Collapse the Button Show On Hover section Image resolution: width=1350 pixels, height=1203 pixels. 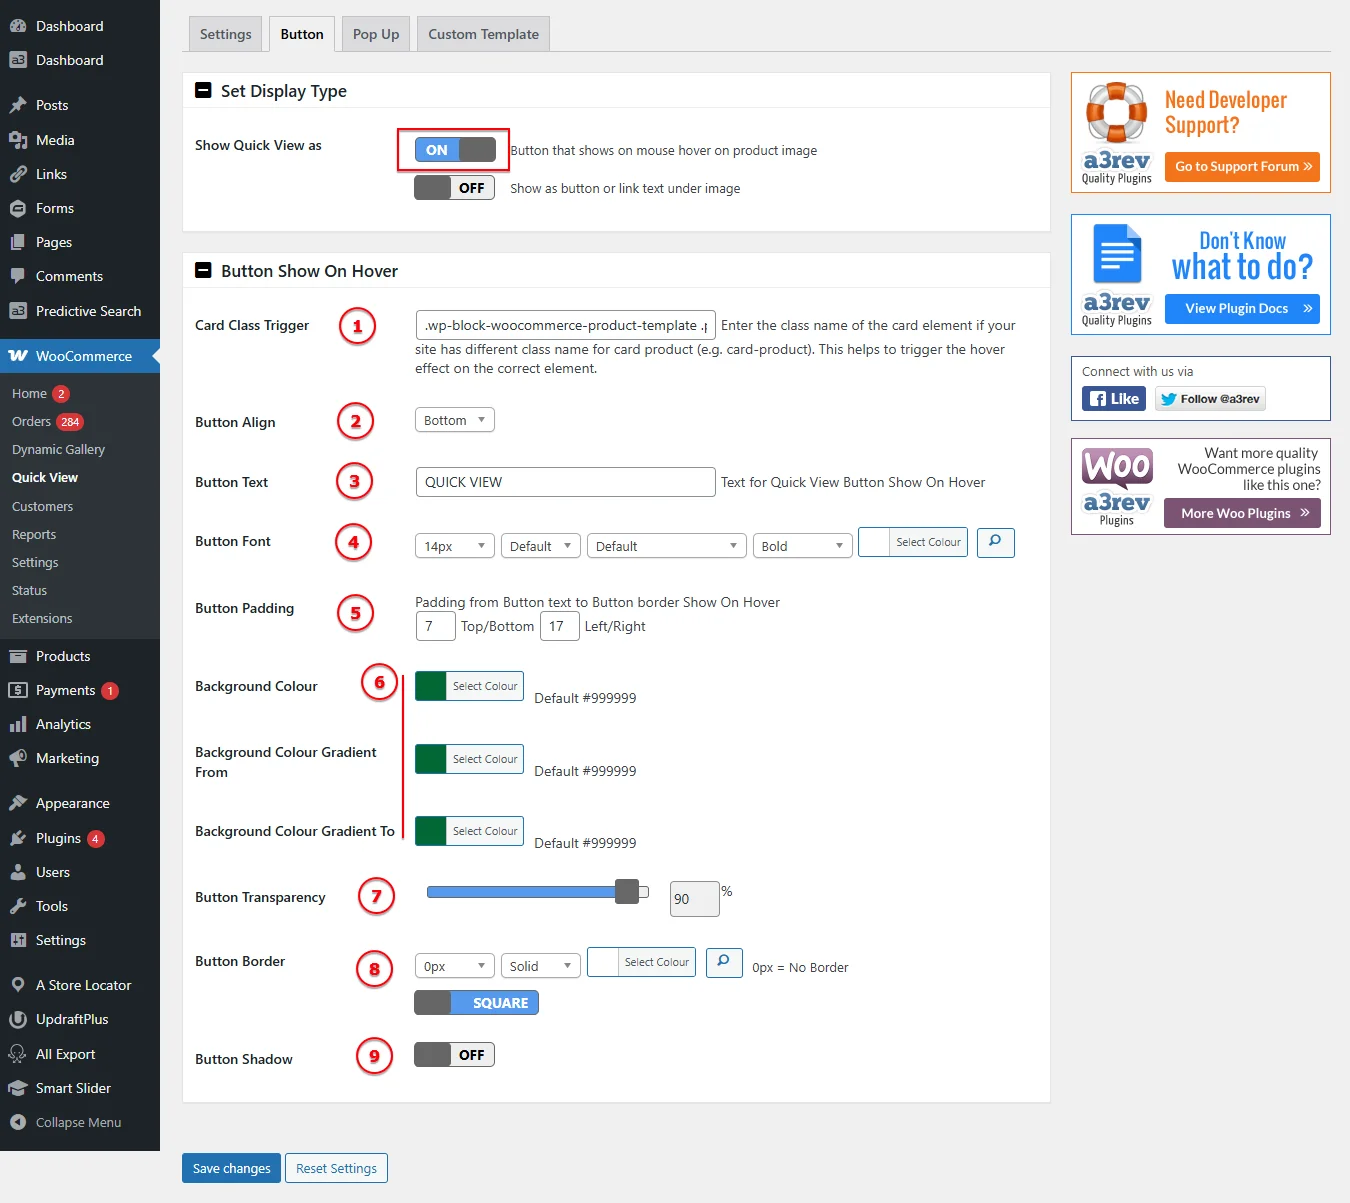pyautogui.click(x=203, y=270)
